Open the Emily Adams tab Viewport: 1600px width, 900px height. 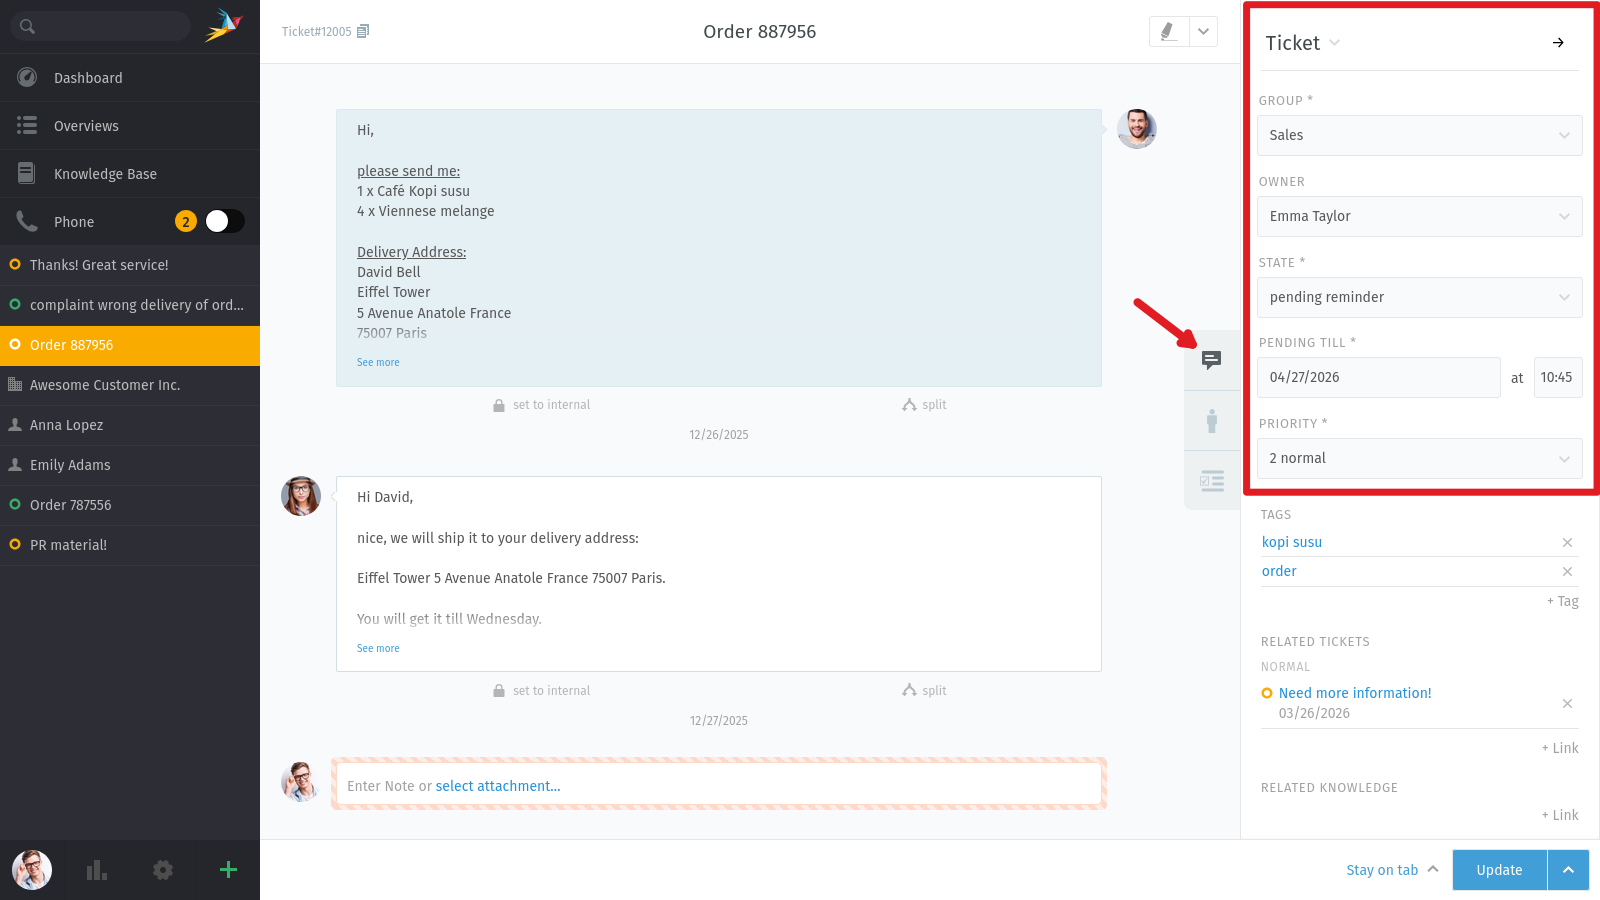click(130, 465)
